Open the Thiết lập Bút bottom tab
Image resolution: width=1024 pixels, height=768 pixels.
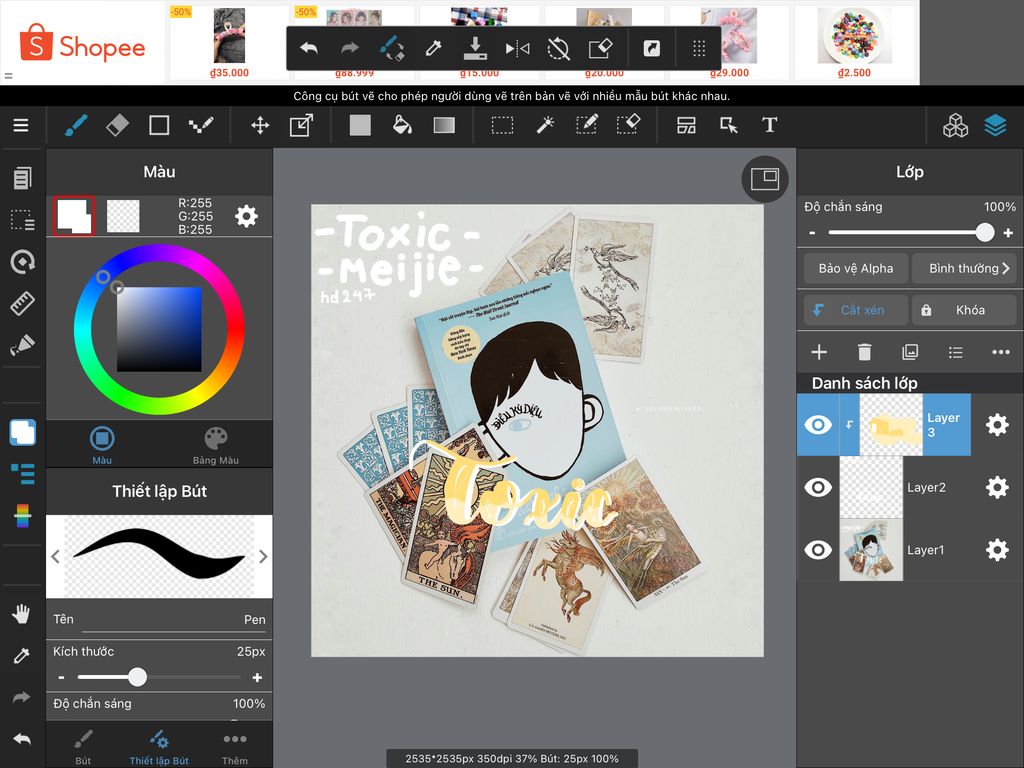[159, 746]
